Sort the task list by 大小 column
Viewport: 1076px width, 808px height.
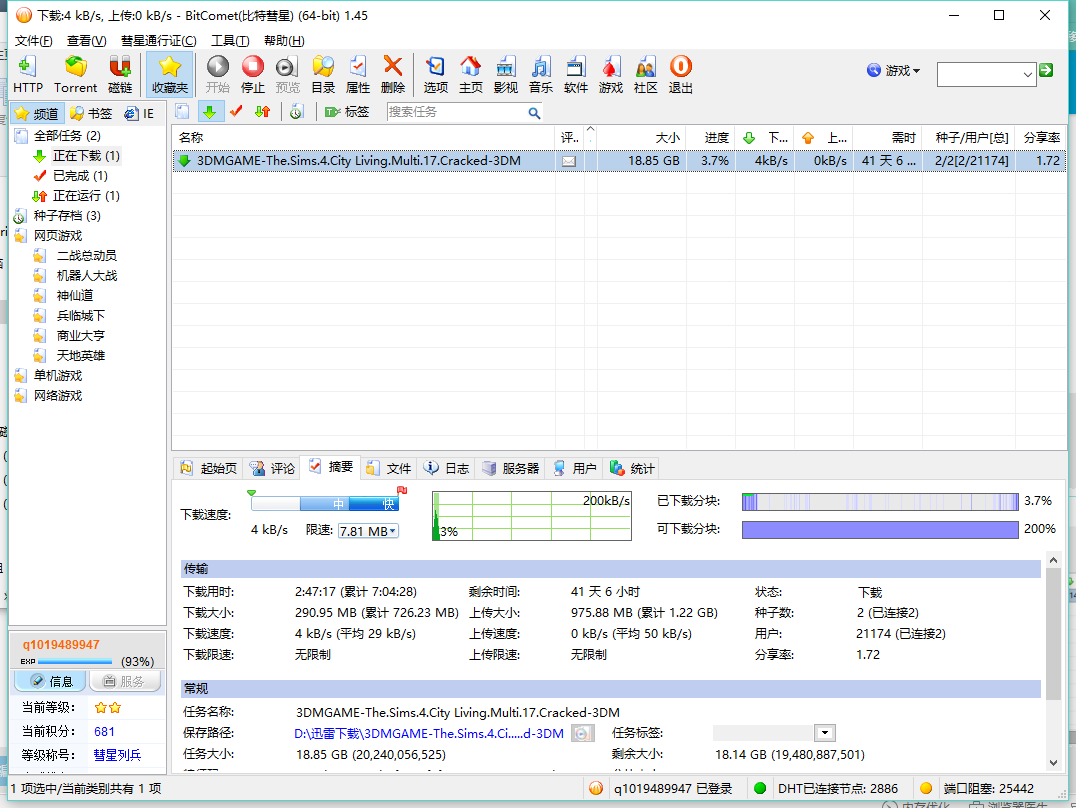641,138
